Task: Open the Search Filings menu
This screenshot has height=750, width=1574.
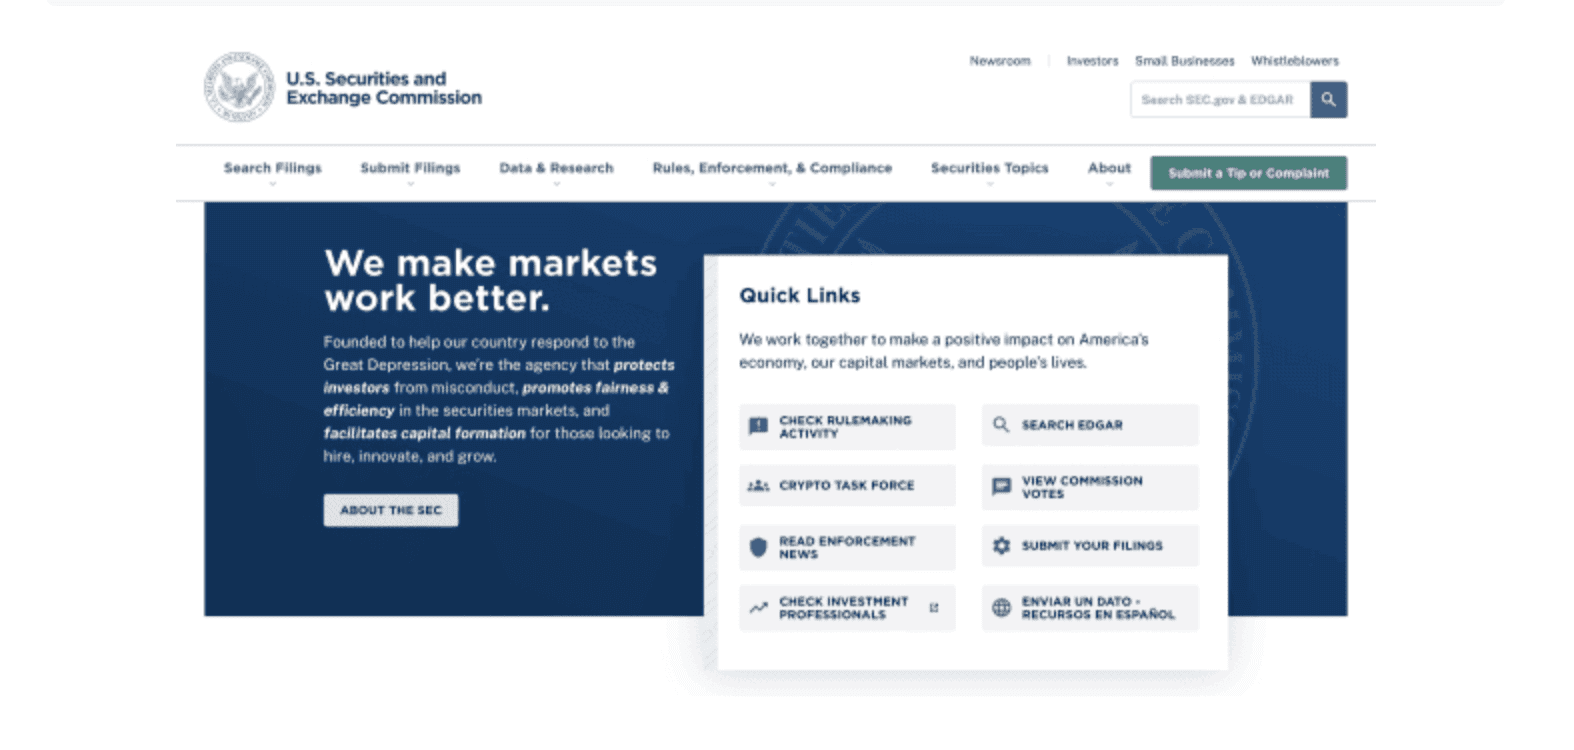Action: [273, 168]
